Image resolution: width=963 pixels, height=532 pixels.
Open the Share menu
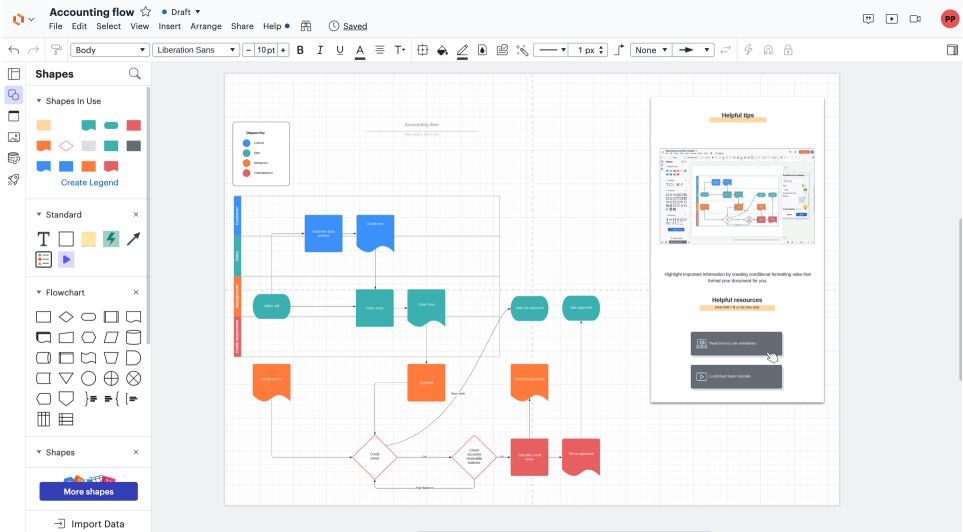point(242,26)
